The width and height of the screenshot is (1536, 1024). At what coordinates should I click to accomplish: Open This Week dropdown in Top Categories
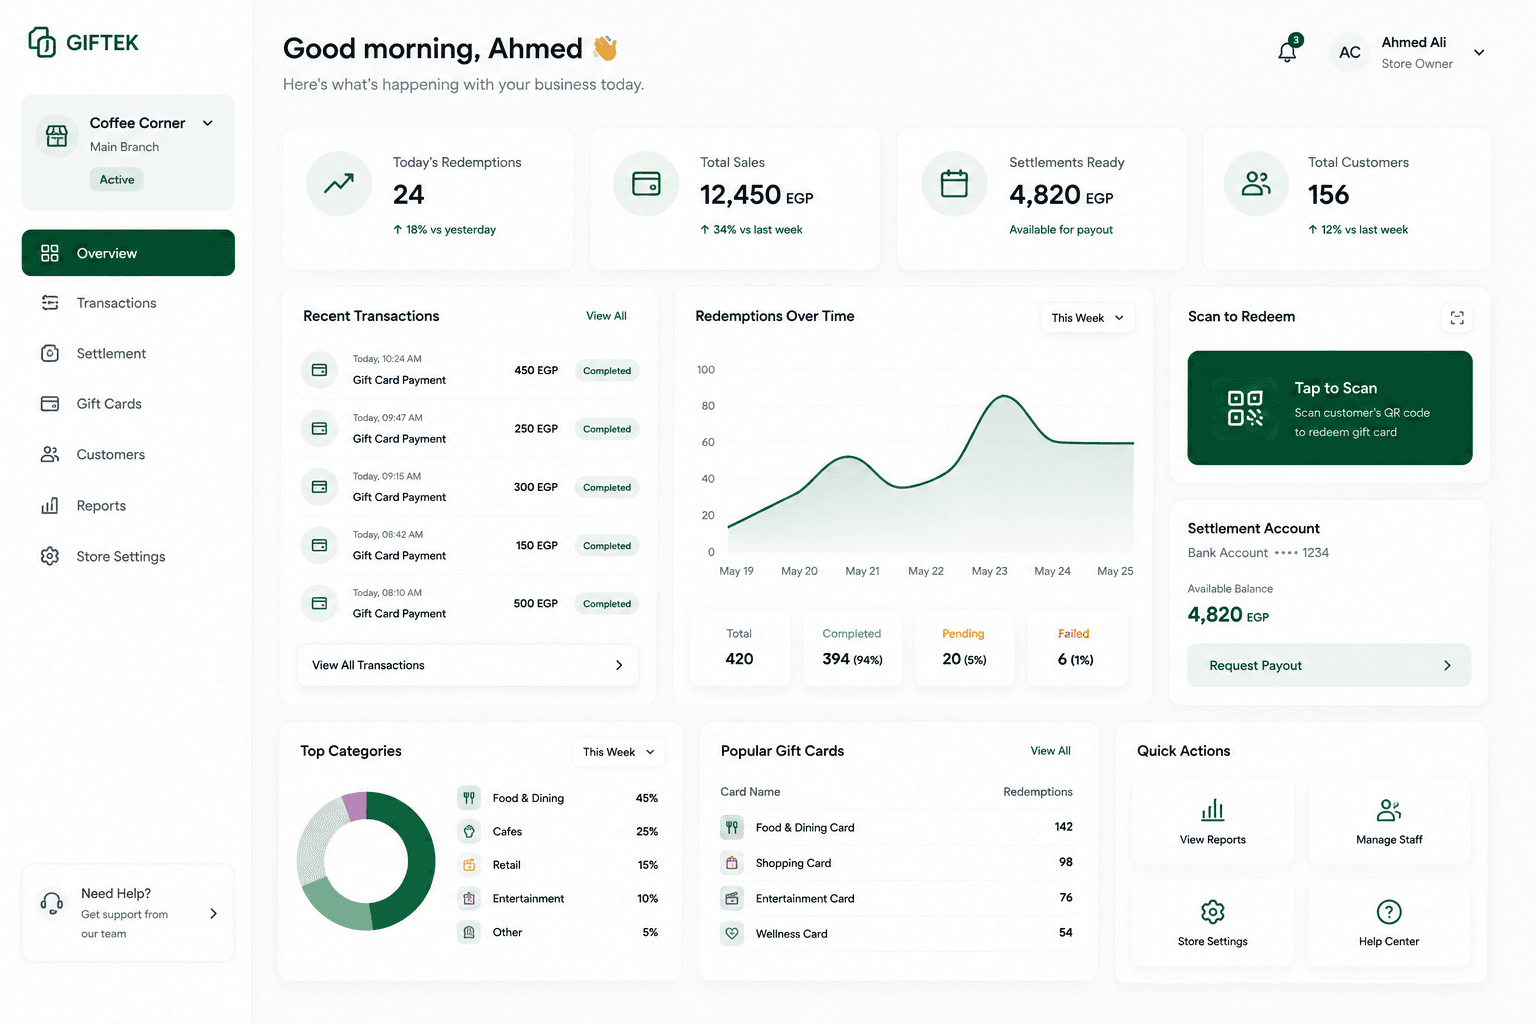point(618,752)
